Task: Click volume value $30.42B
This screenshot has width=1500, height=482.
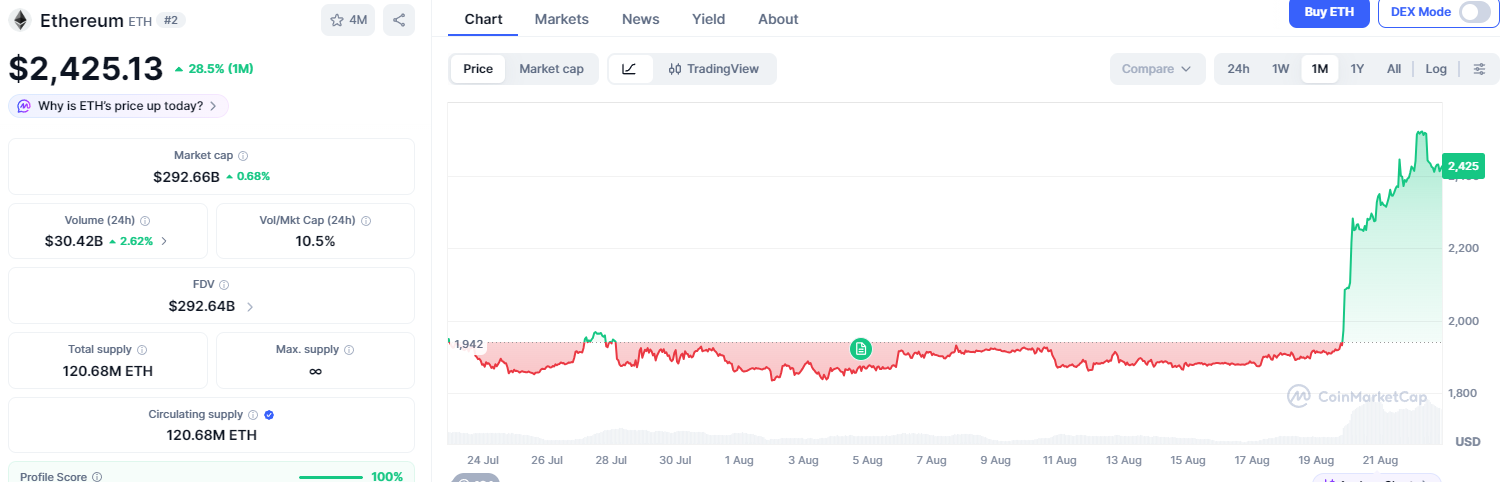Action: coord(73,241)
